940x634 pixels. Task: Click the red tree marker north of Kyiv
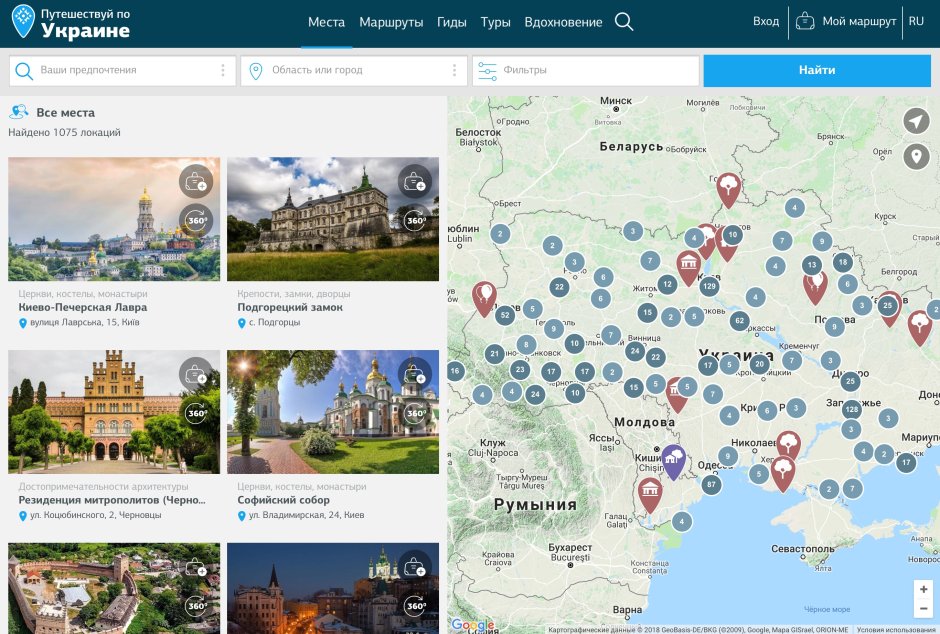coord(728,190)
